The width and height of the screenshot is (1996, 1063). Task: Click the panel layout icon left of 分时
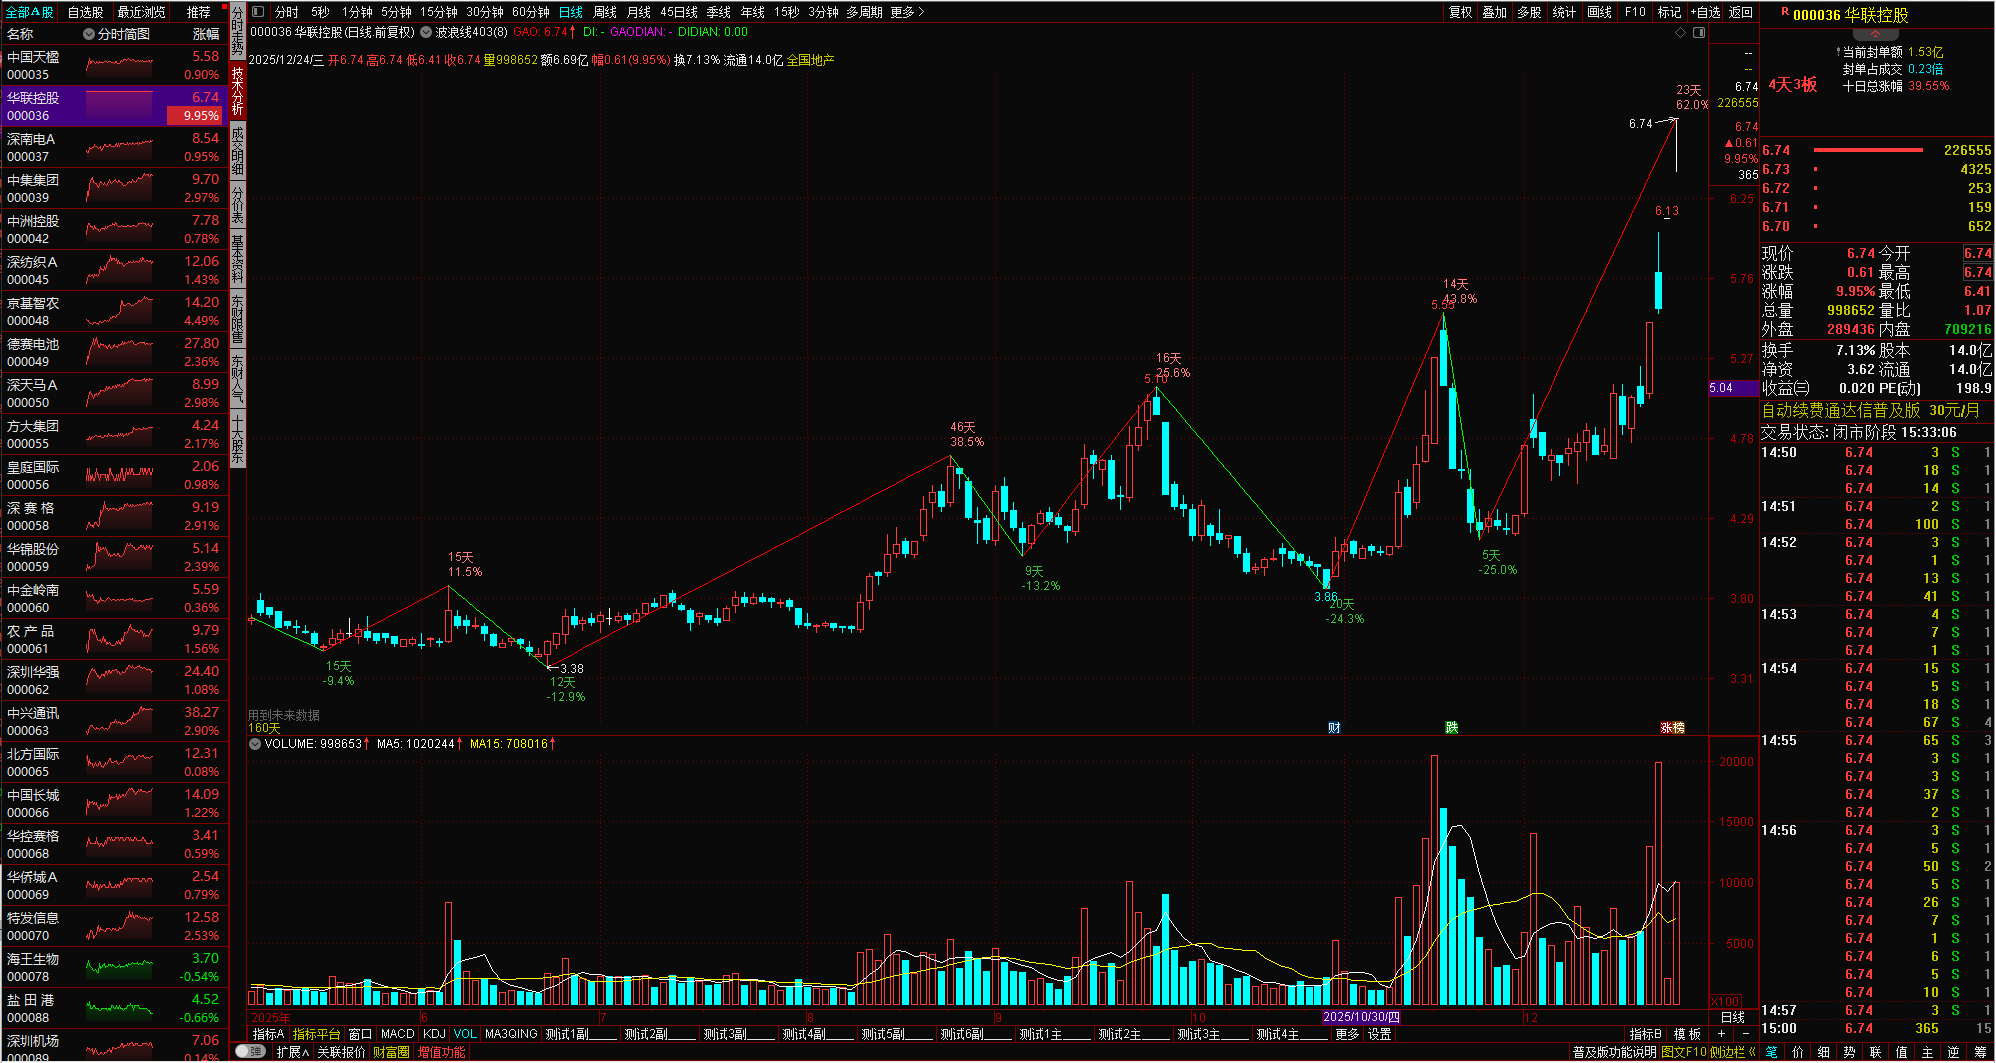(258, 12)
